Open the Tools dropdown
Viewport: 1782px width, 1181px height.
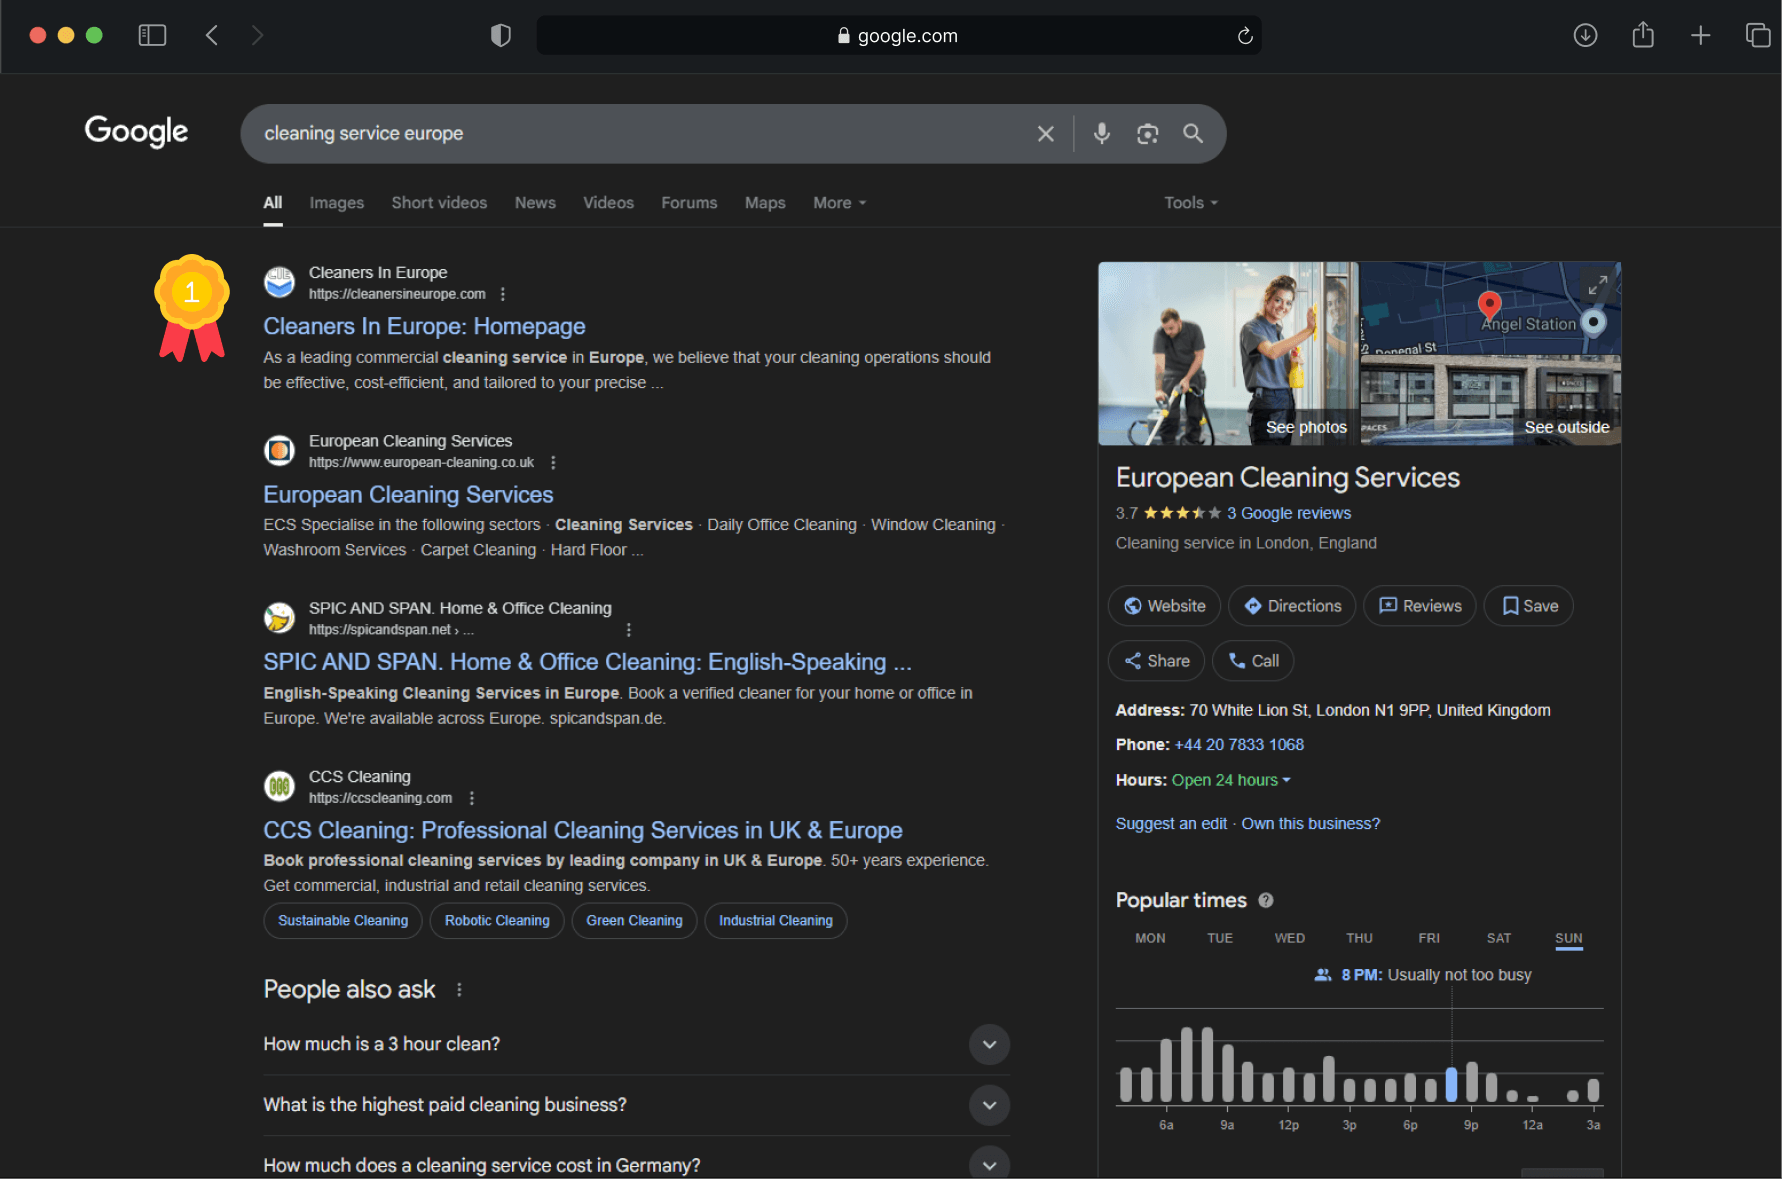(x=1190, y=203)
